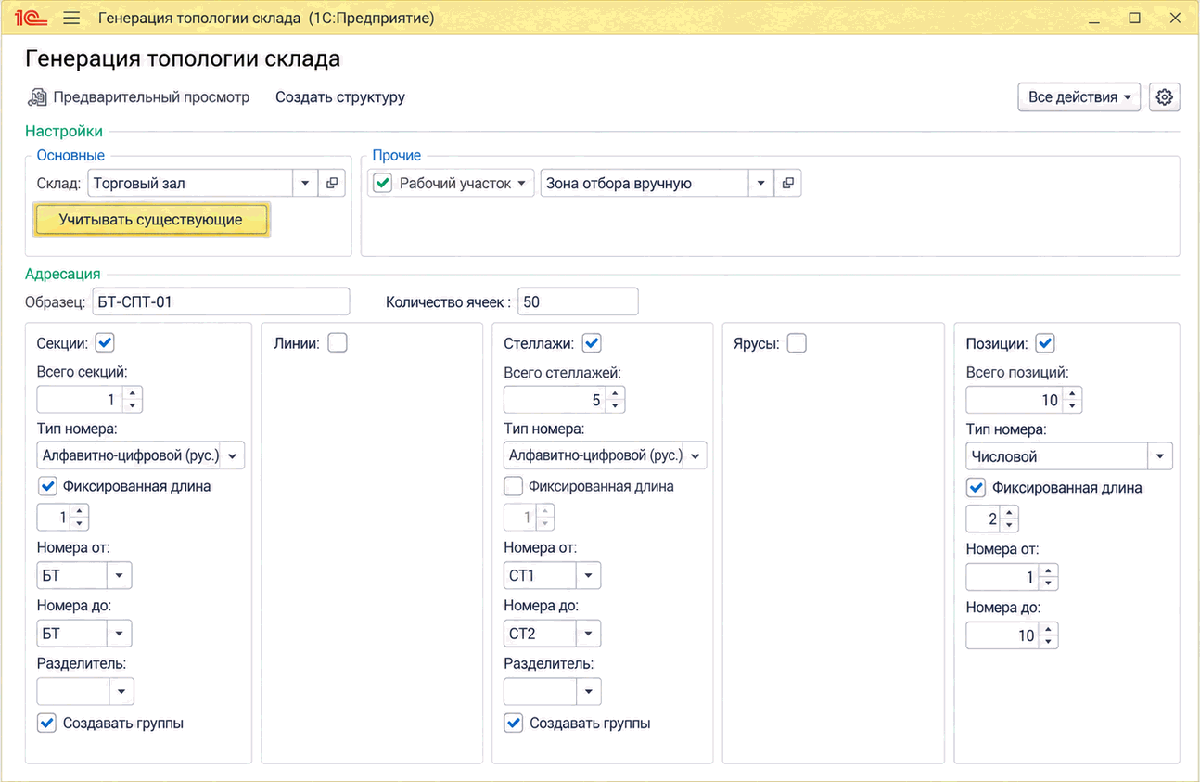Uncheck the Позиции checkbox
The image size is (1200, 782).
(1045, 343)
